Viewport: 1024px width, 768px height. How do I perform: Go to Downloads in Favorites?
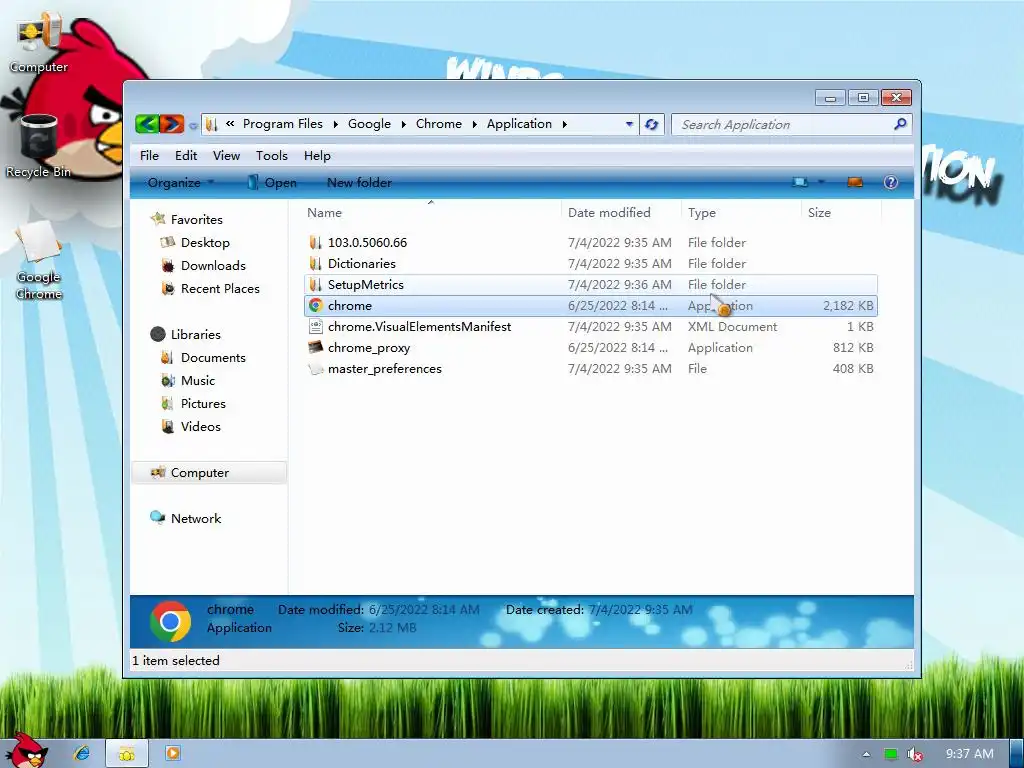click(x=203, y=265)
